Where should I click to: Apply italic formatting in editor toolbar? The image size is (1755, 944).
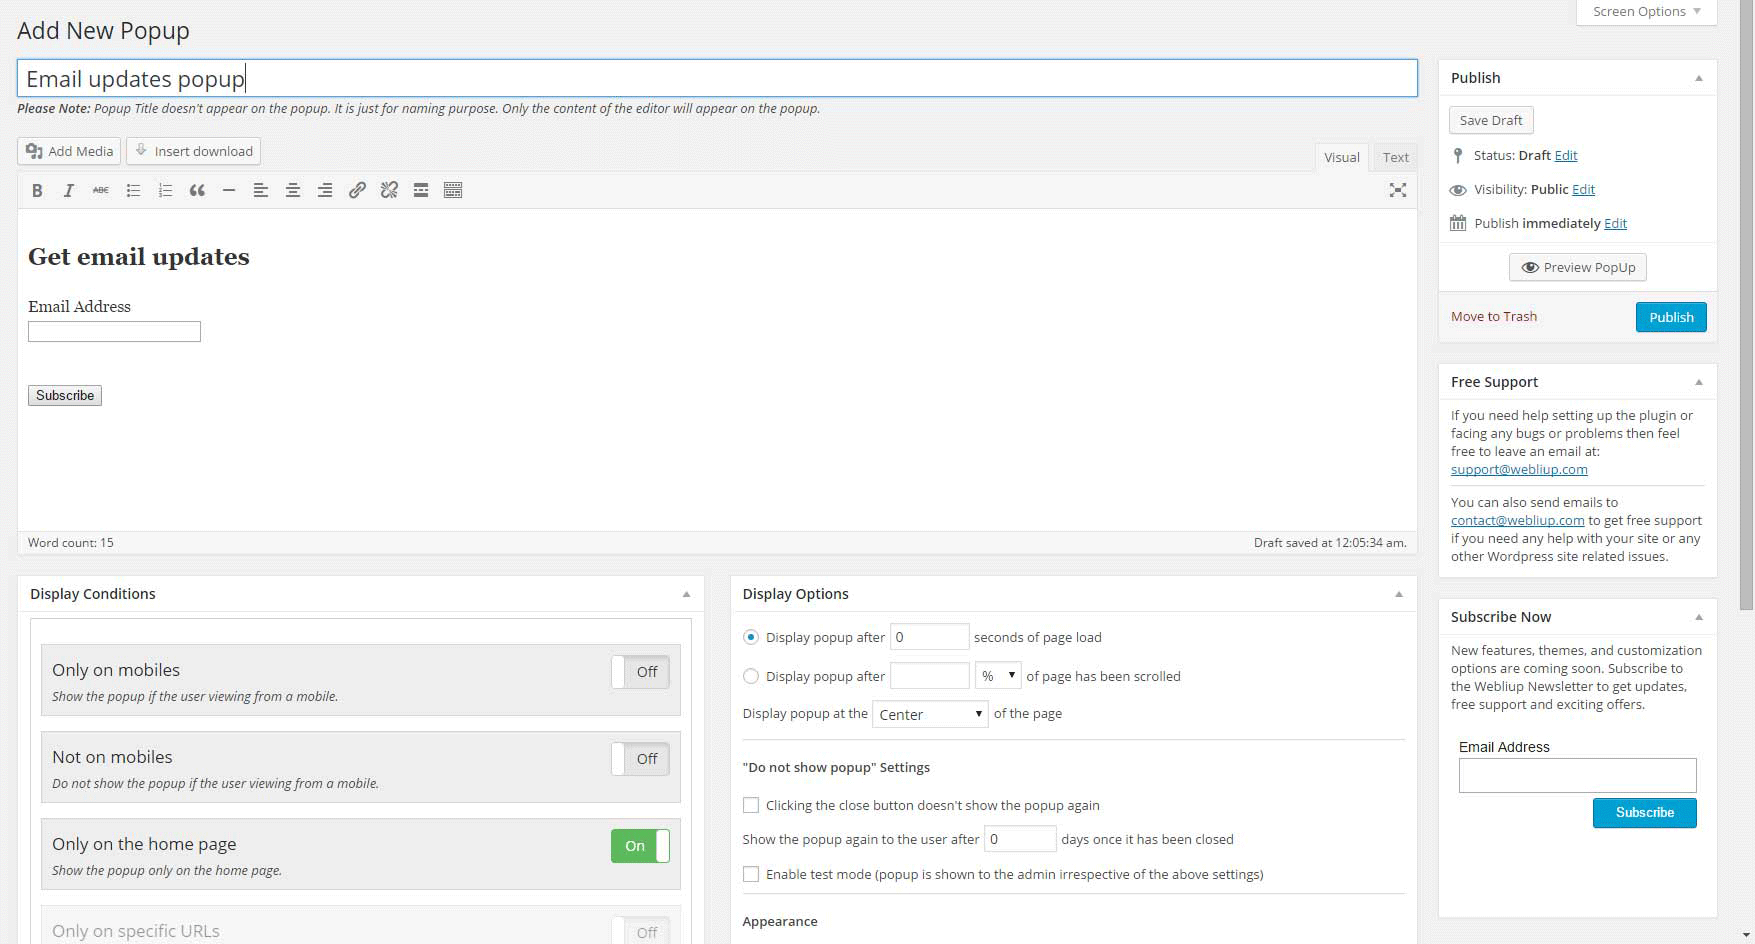tap(69, 190)
